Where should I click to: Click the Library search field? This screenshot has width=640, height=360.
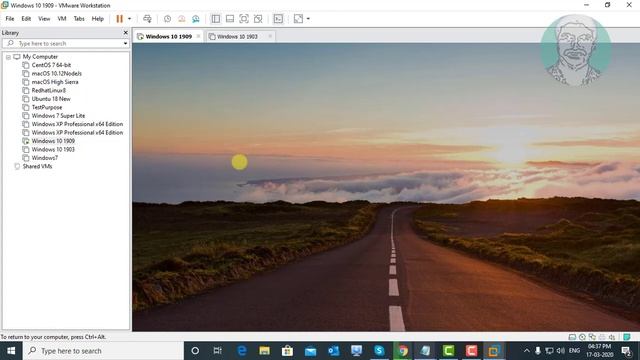pyautogui.click(x=65, y=43)
